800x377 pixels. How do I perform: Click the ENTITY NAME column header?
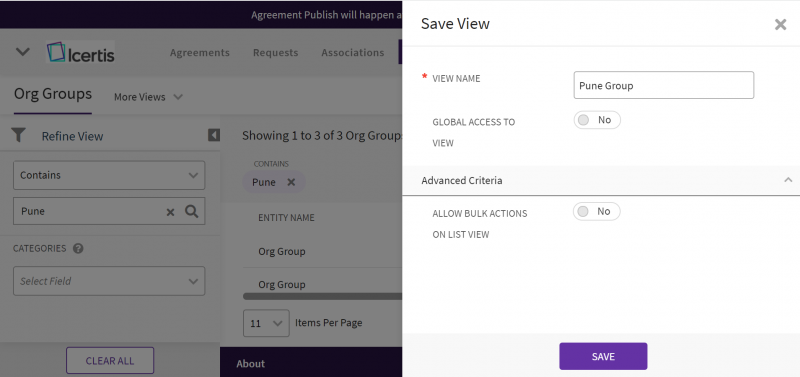coord(286,218)
